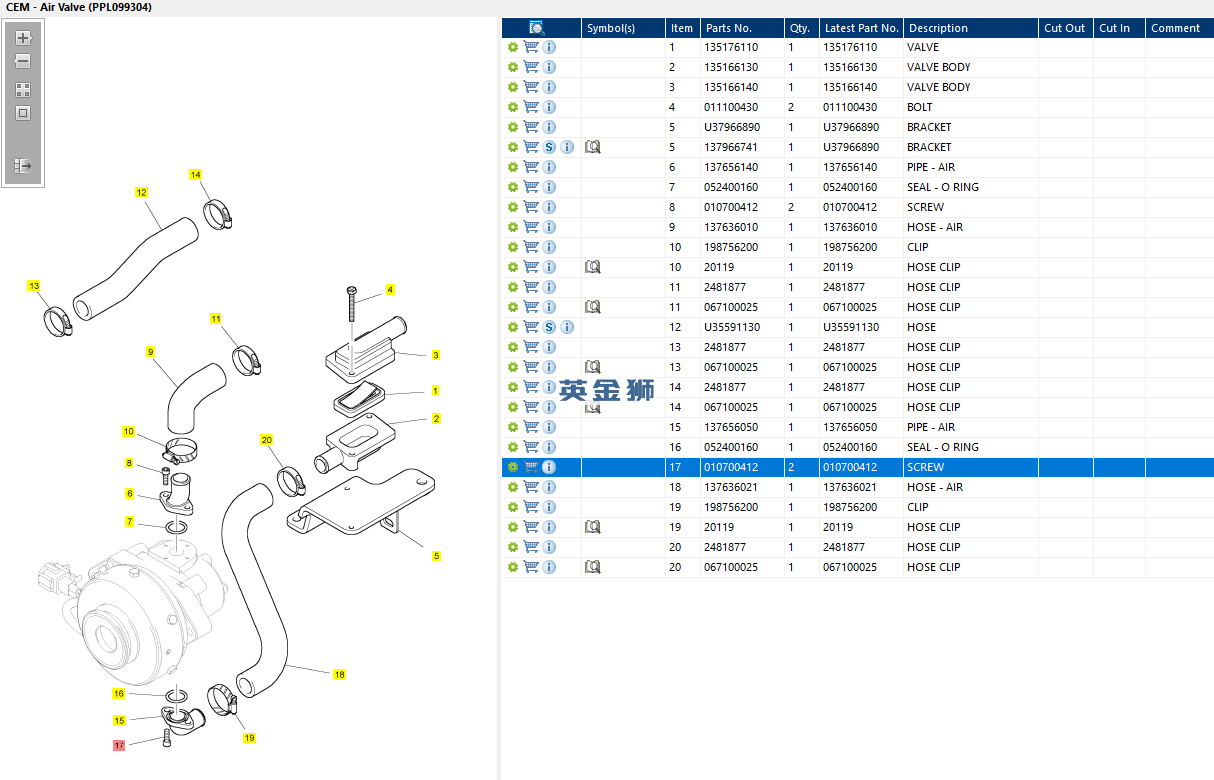Open info for part 135166130 VALVE BODY
This screenshot has height=780, width=1214.
(x=549, y=67)
